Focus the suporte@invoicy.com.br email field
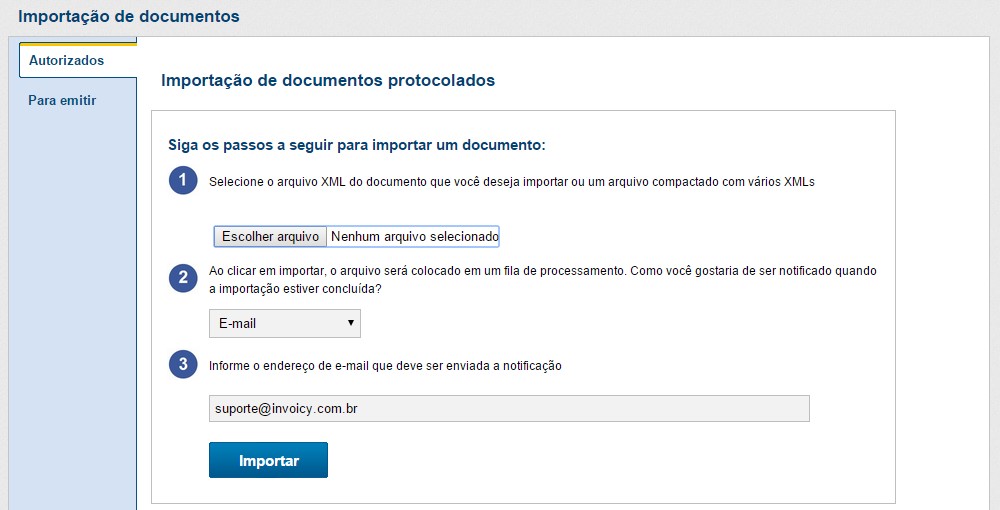Viewport: 1000px width, 510px height. click(508, 409)
